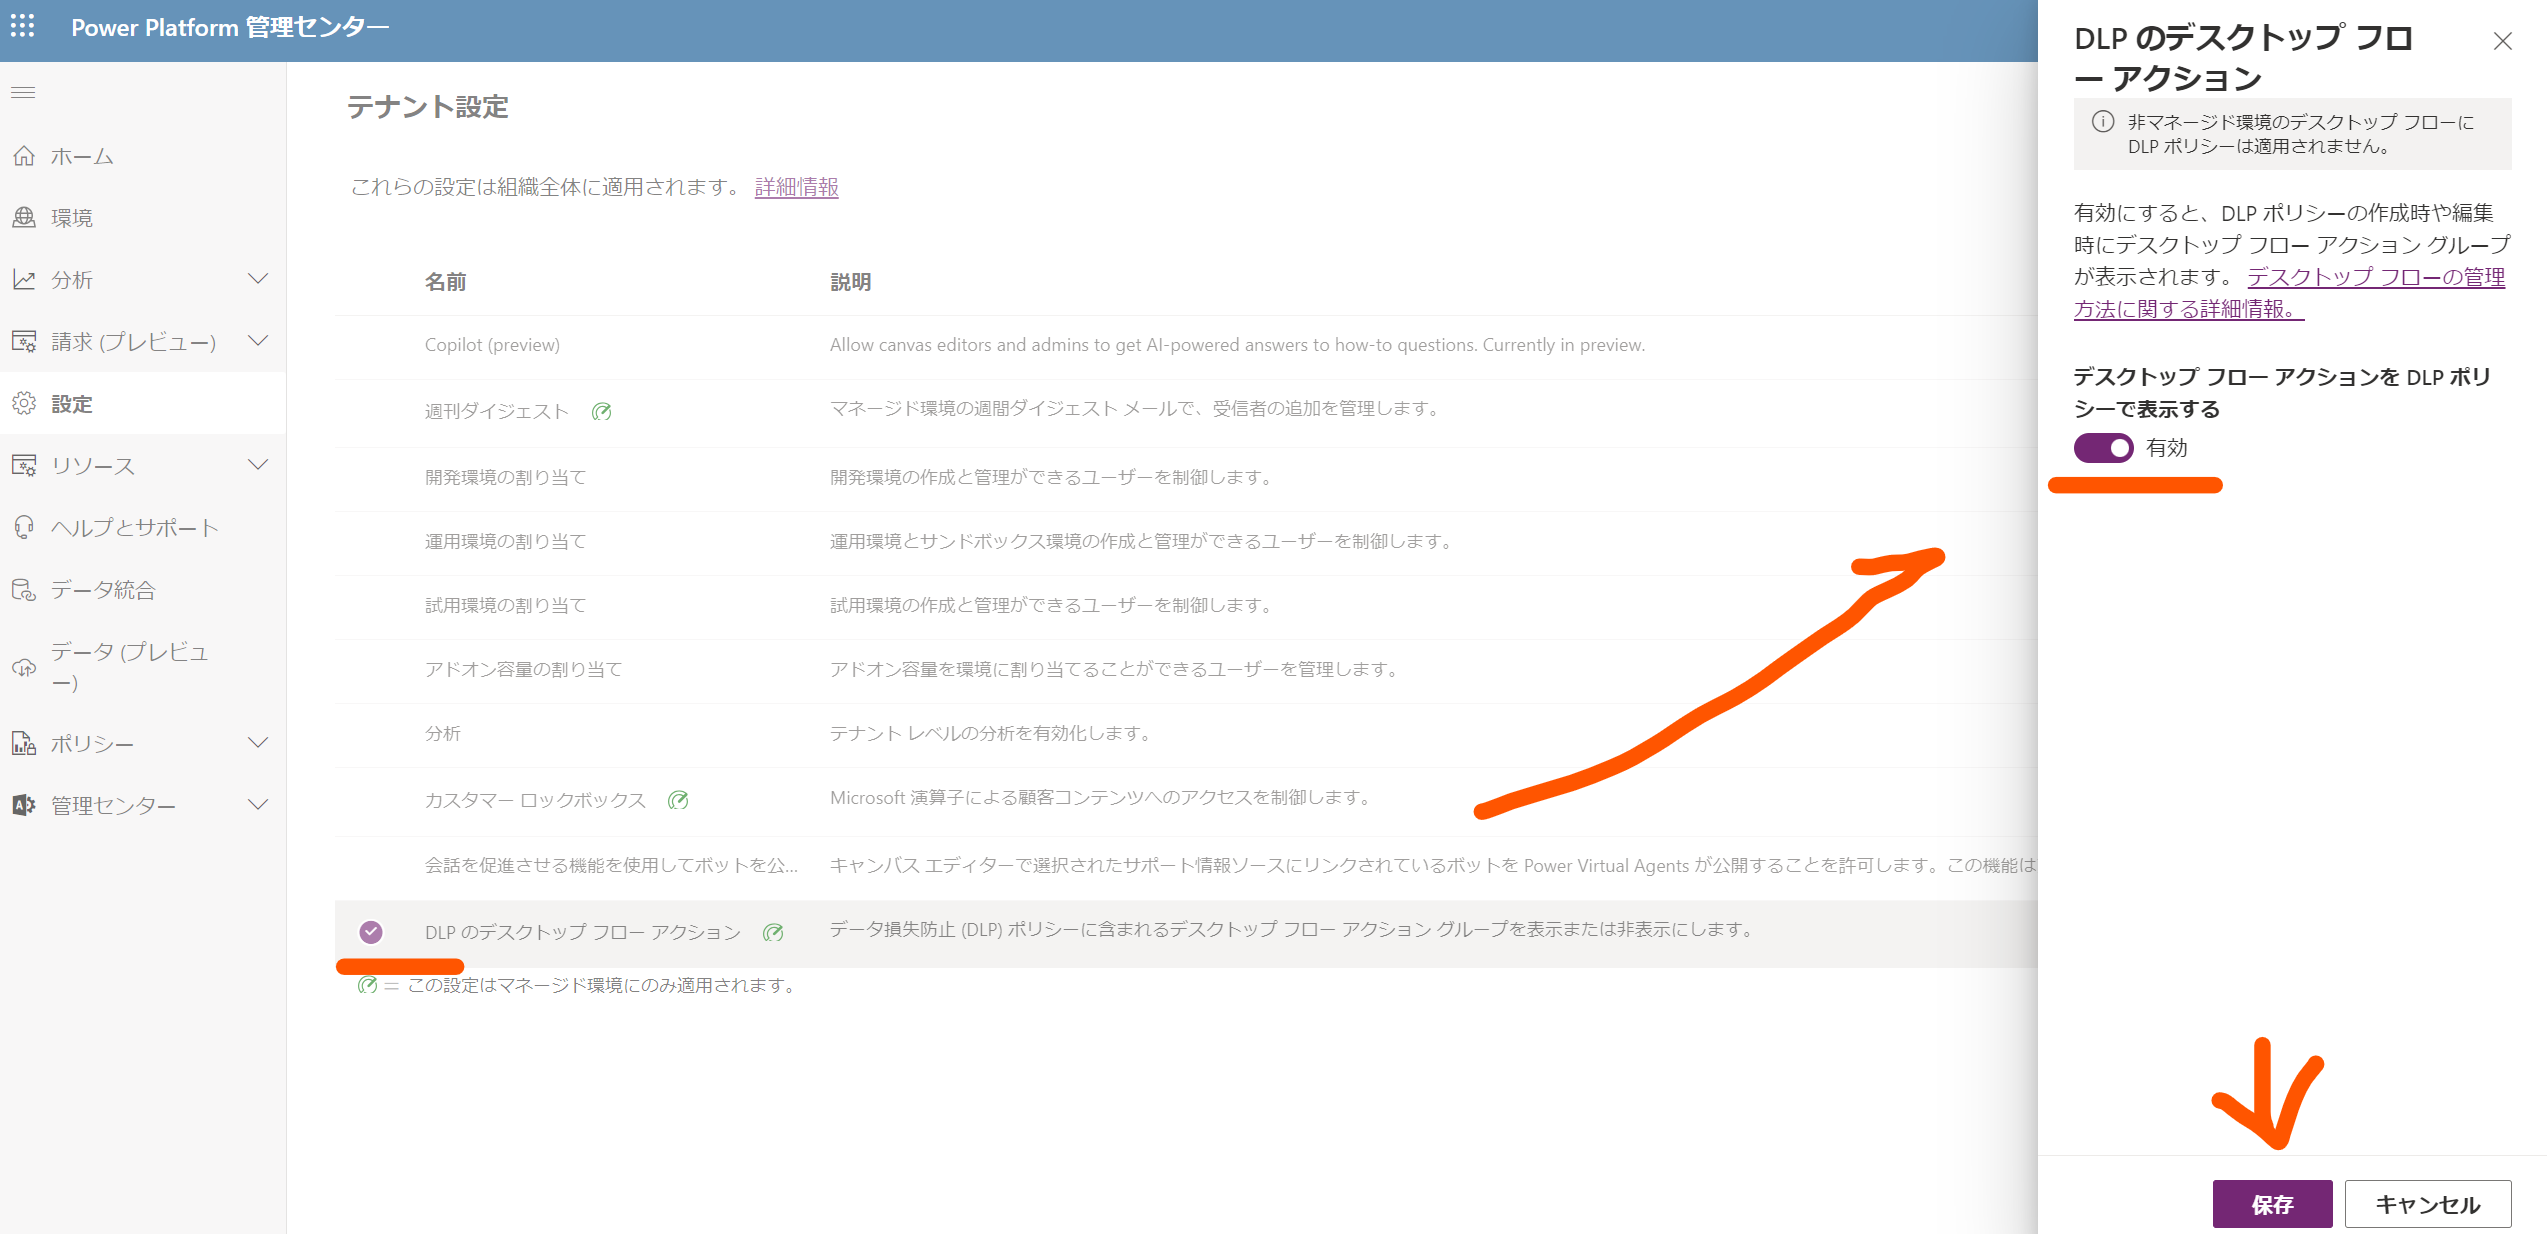Expand the ポリシー navigation section
2547x1234 pixels.
(x=259, y=743)
